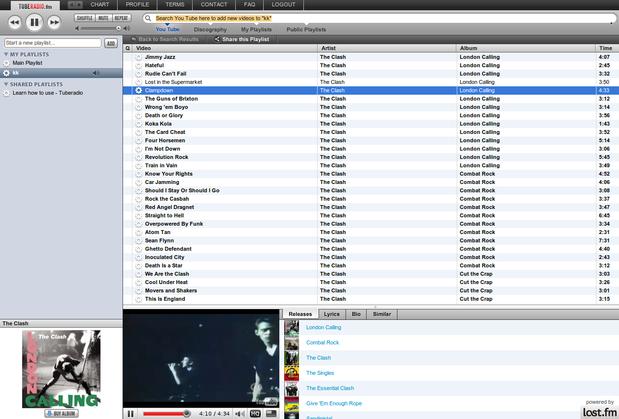Click the loud speaker icon at the slider end
The height and width of the screenshot is (419, 619).
point(126,28)
